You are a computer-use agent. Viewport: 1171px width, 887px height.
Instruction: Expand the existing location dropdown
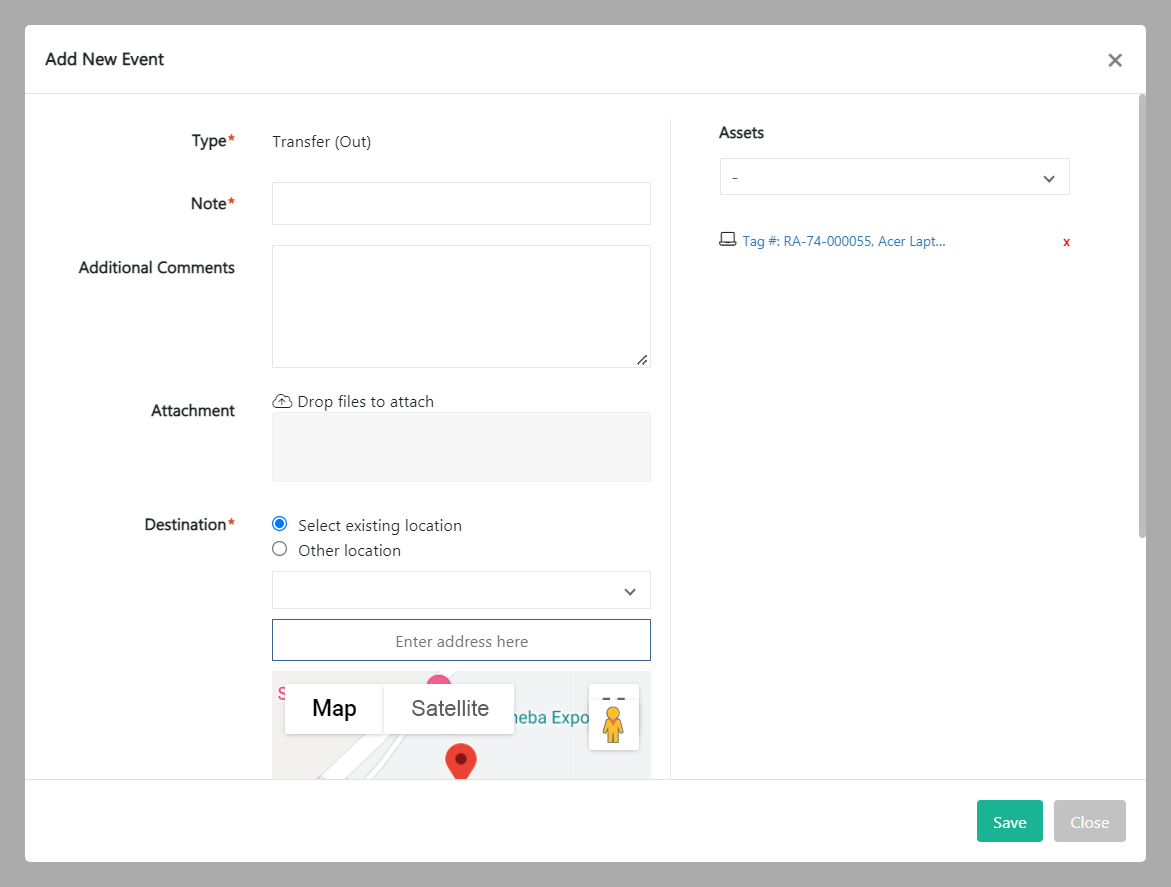click(461, 590)
